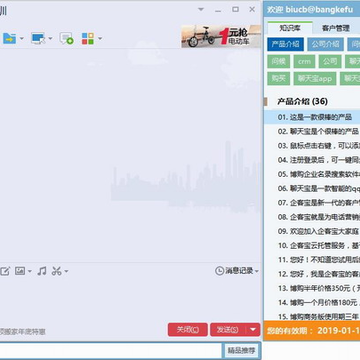Screen dimensions: 360x360
Task: Click the 精品推荐 button
Action: point(241,350)
